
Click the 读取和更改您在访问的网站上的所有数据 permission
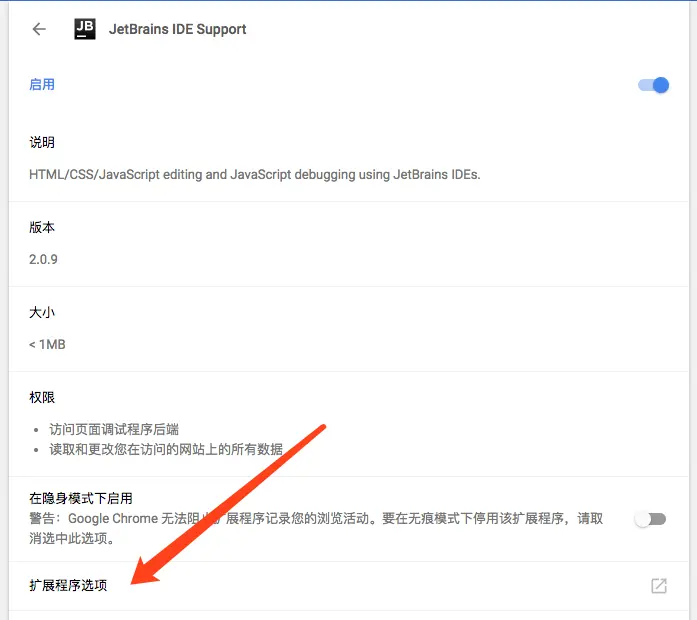coord(166,449)
